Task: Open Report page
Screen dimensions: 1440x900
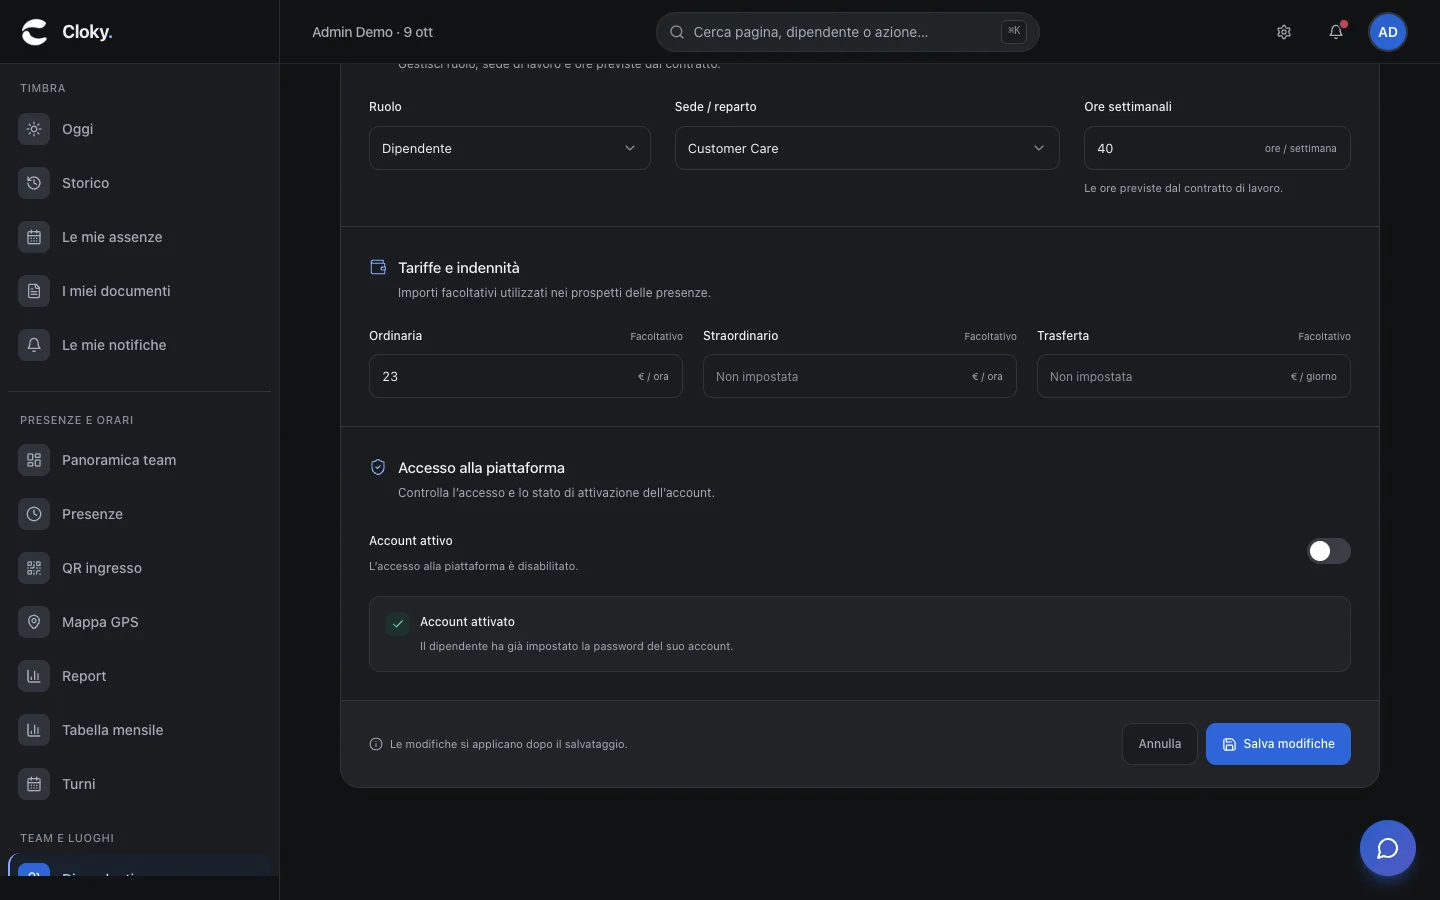Action: click(x=139, y=676)
